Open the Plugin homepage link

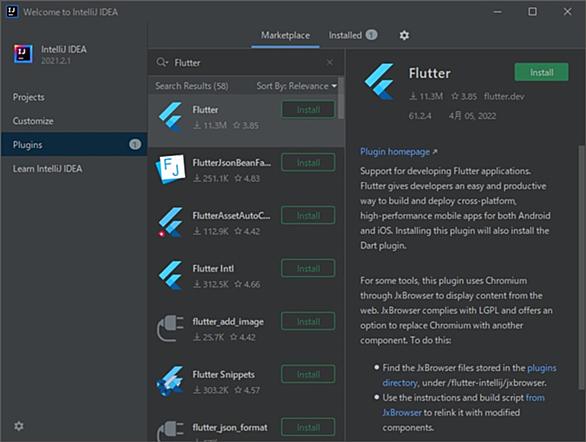click(x=398, y=152)
